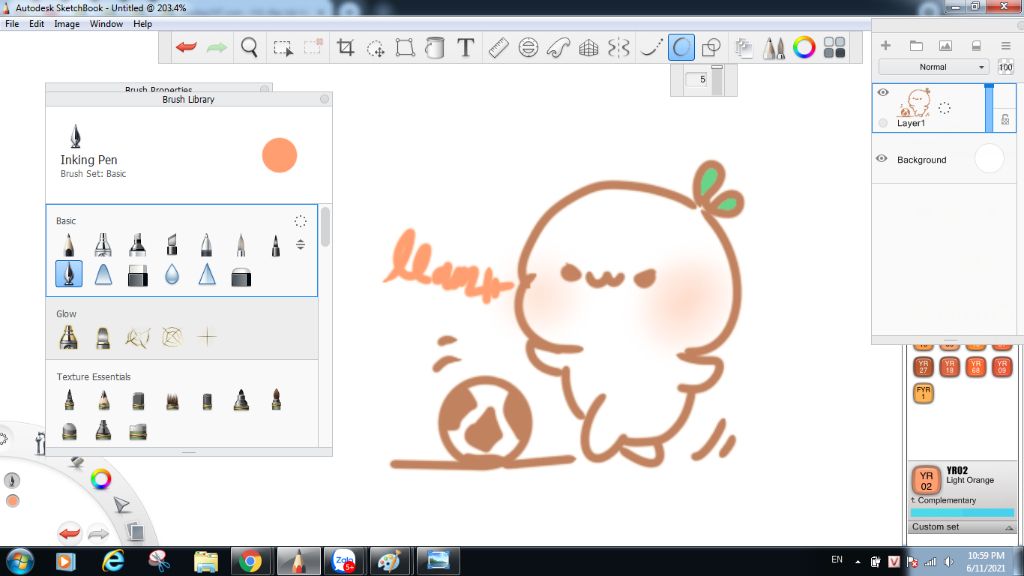Viewport: 1024px width, 576px height.
Task: Toggle Symmetry drawing tool
Action: click(618, 47)
